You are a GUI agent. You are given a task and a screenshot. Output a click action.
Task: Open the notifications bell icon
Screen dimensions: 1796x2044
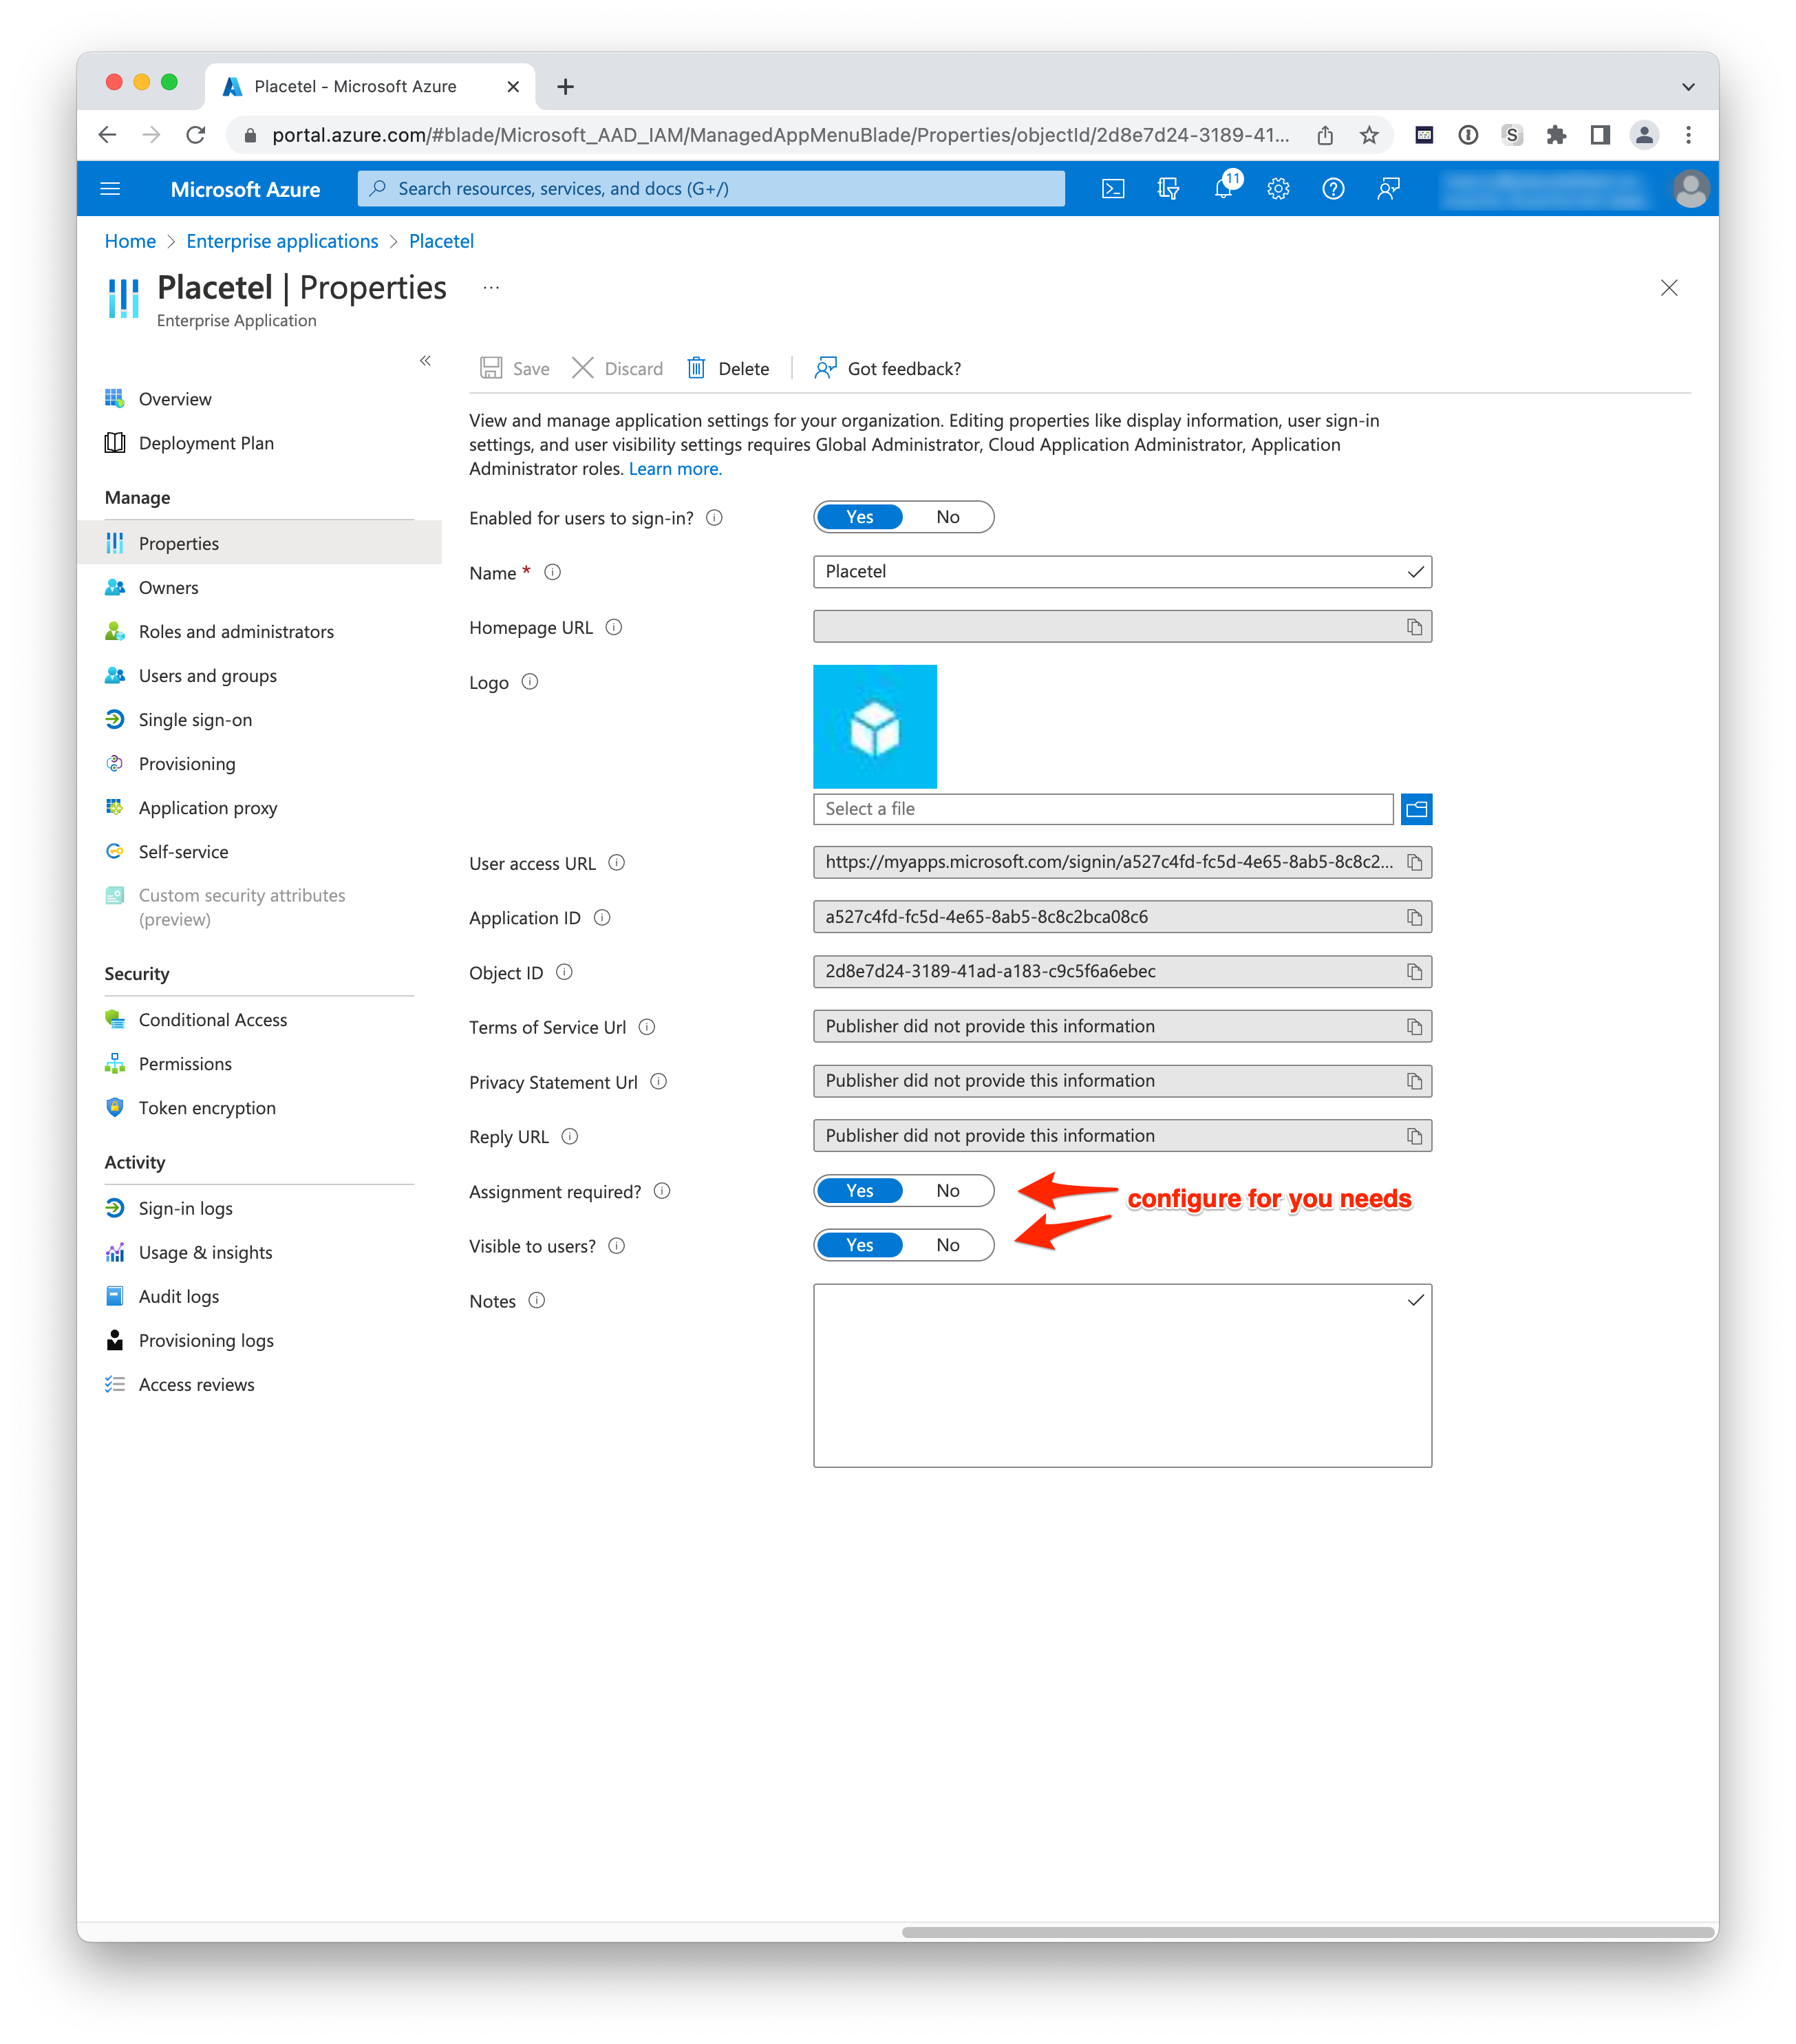click(1224, 189)
